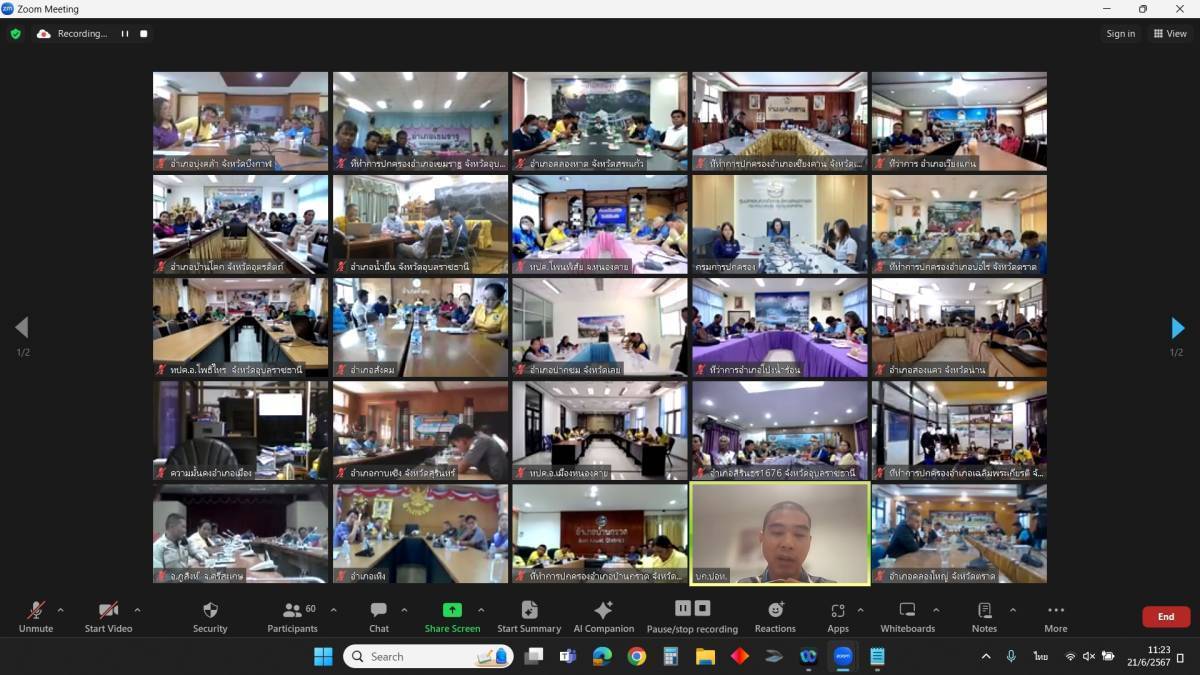The width and height of the screenshot is (1200, 675).
Task: Open the Security shield options
Action: 210,616
